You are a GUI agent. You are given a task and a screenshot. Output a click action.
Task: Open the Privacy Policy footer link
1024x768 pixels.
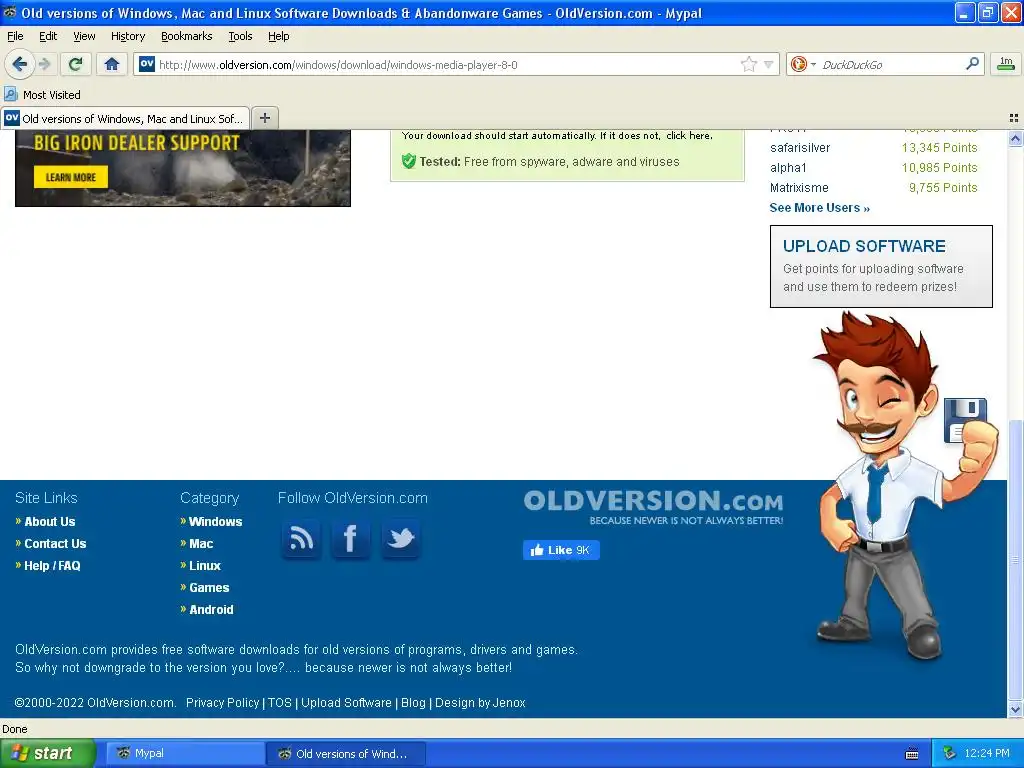(x=223, y=703)
